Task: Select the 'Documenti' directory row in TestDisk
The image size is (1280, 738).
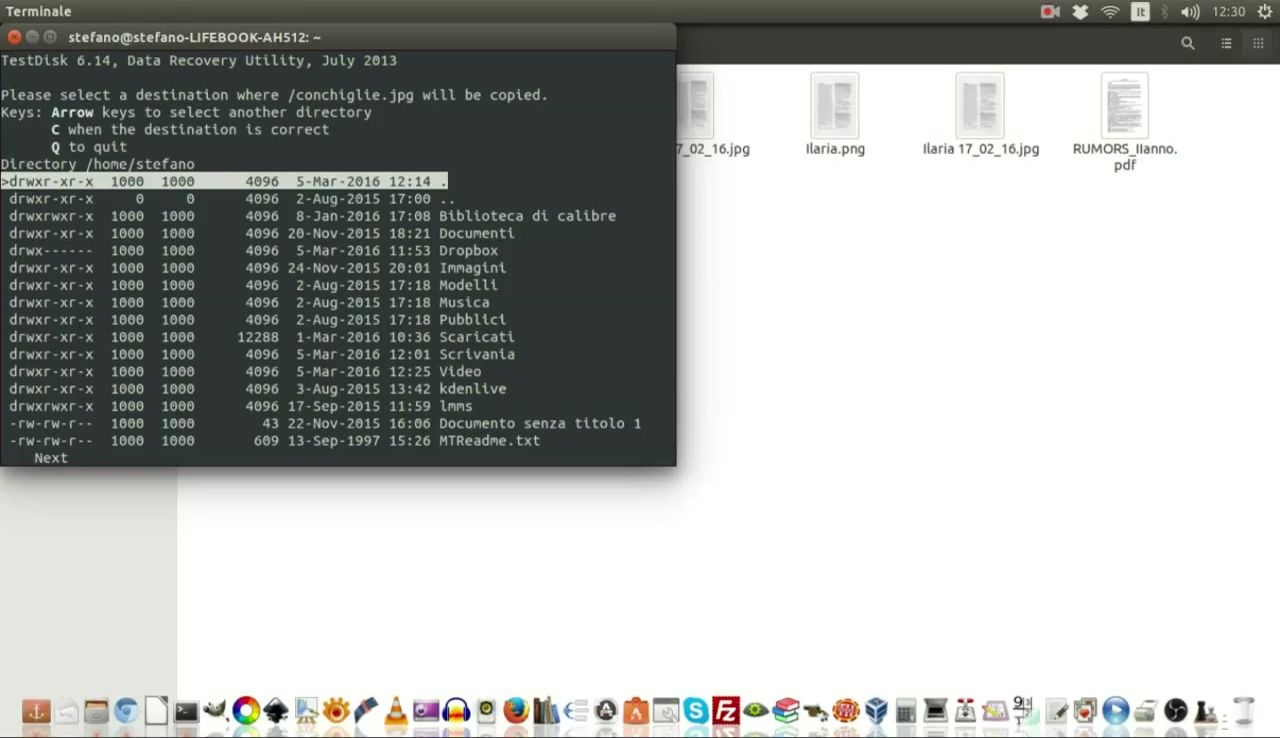Action: coord(262,233)
